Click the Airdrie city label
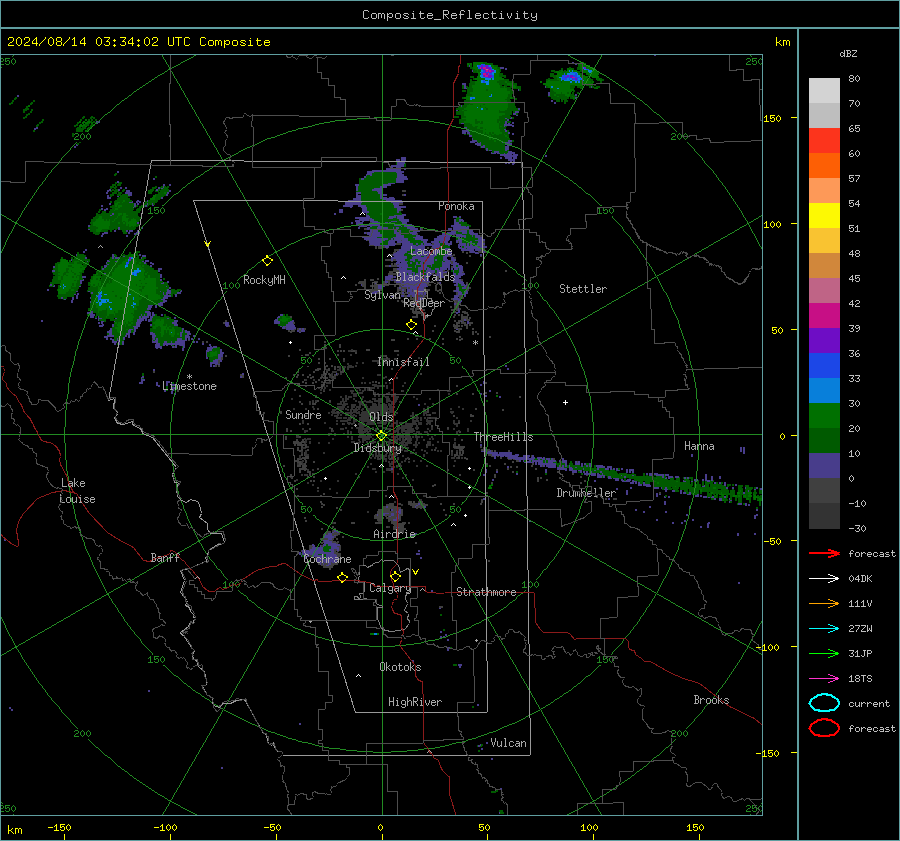This screenshot has height=841, width=900. [x=394, y=534]
